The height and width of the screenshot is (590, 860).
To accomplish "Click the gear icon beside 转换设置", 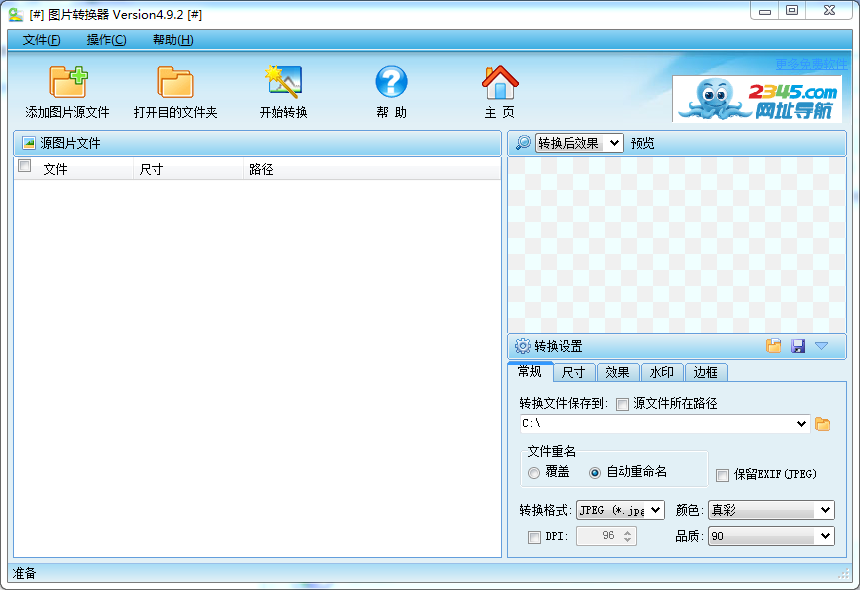I will pos(523,346).
